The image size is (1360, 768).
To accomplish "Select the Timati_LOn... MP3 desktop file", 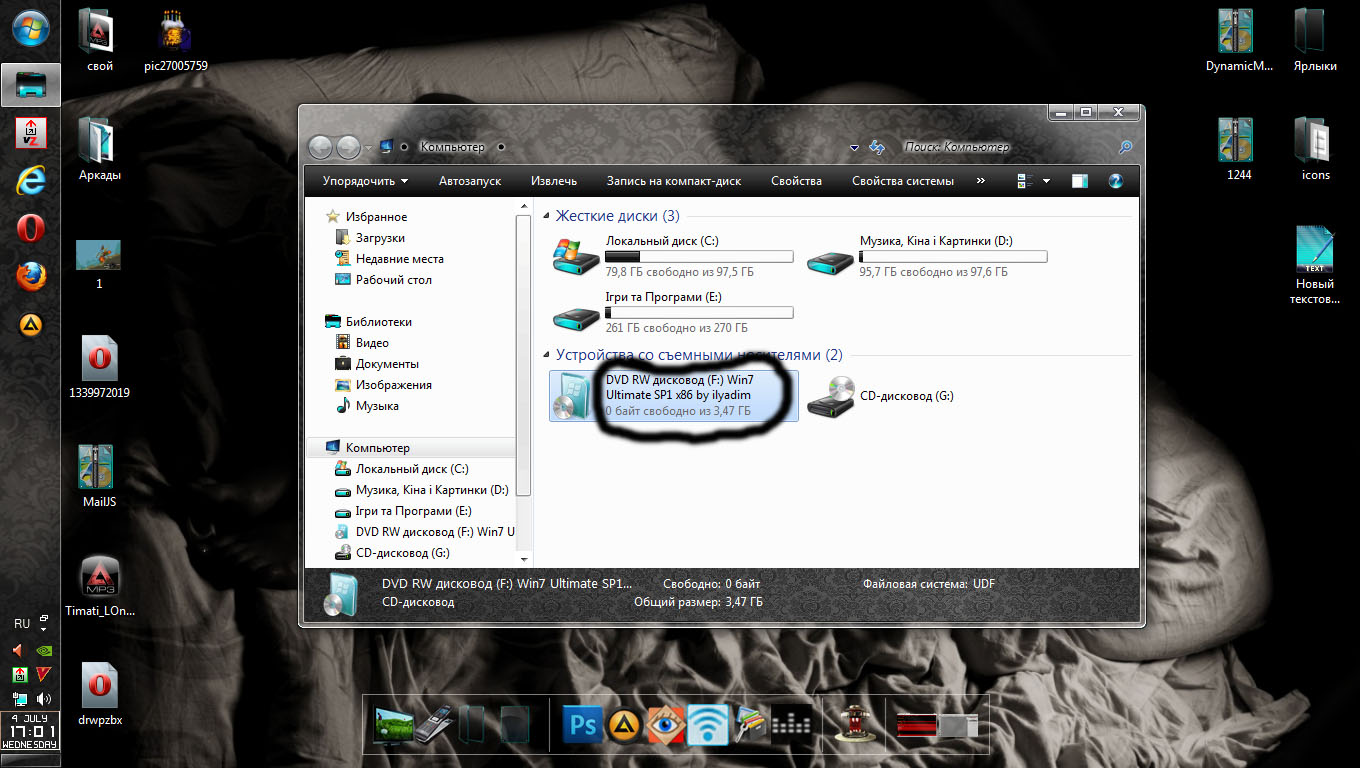I will pyautogui.click(x=100, y=586).
